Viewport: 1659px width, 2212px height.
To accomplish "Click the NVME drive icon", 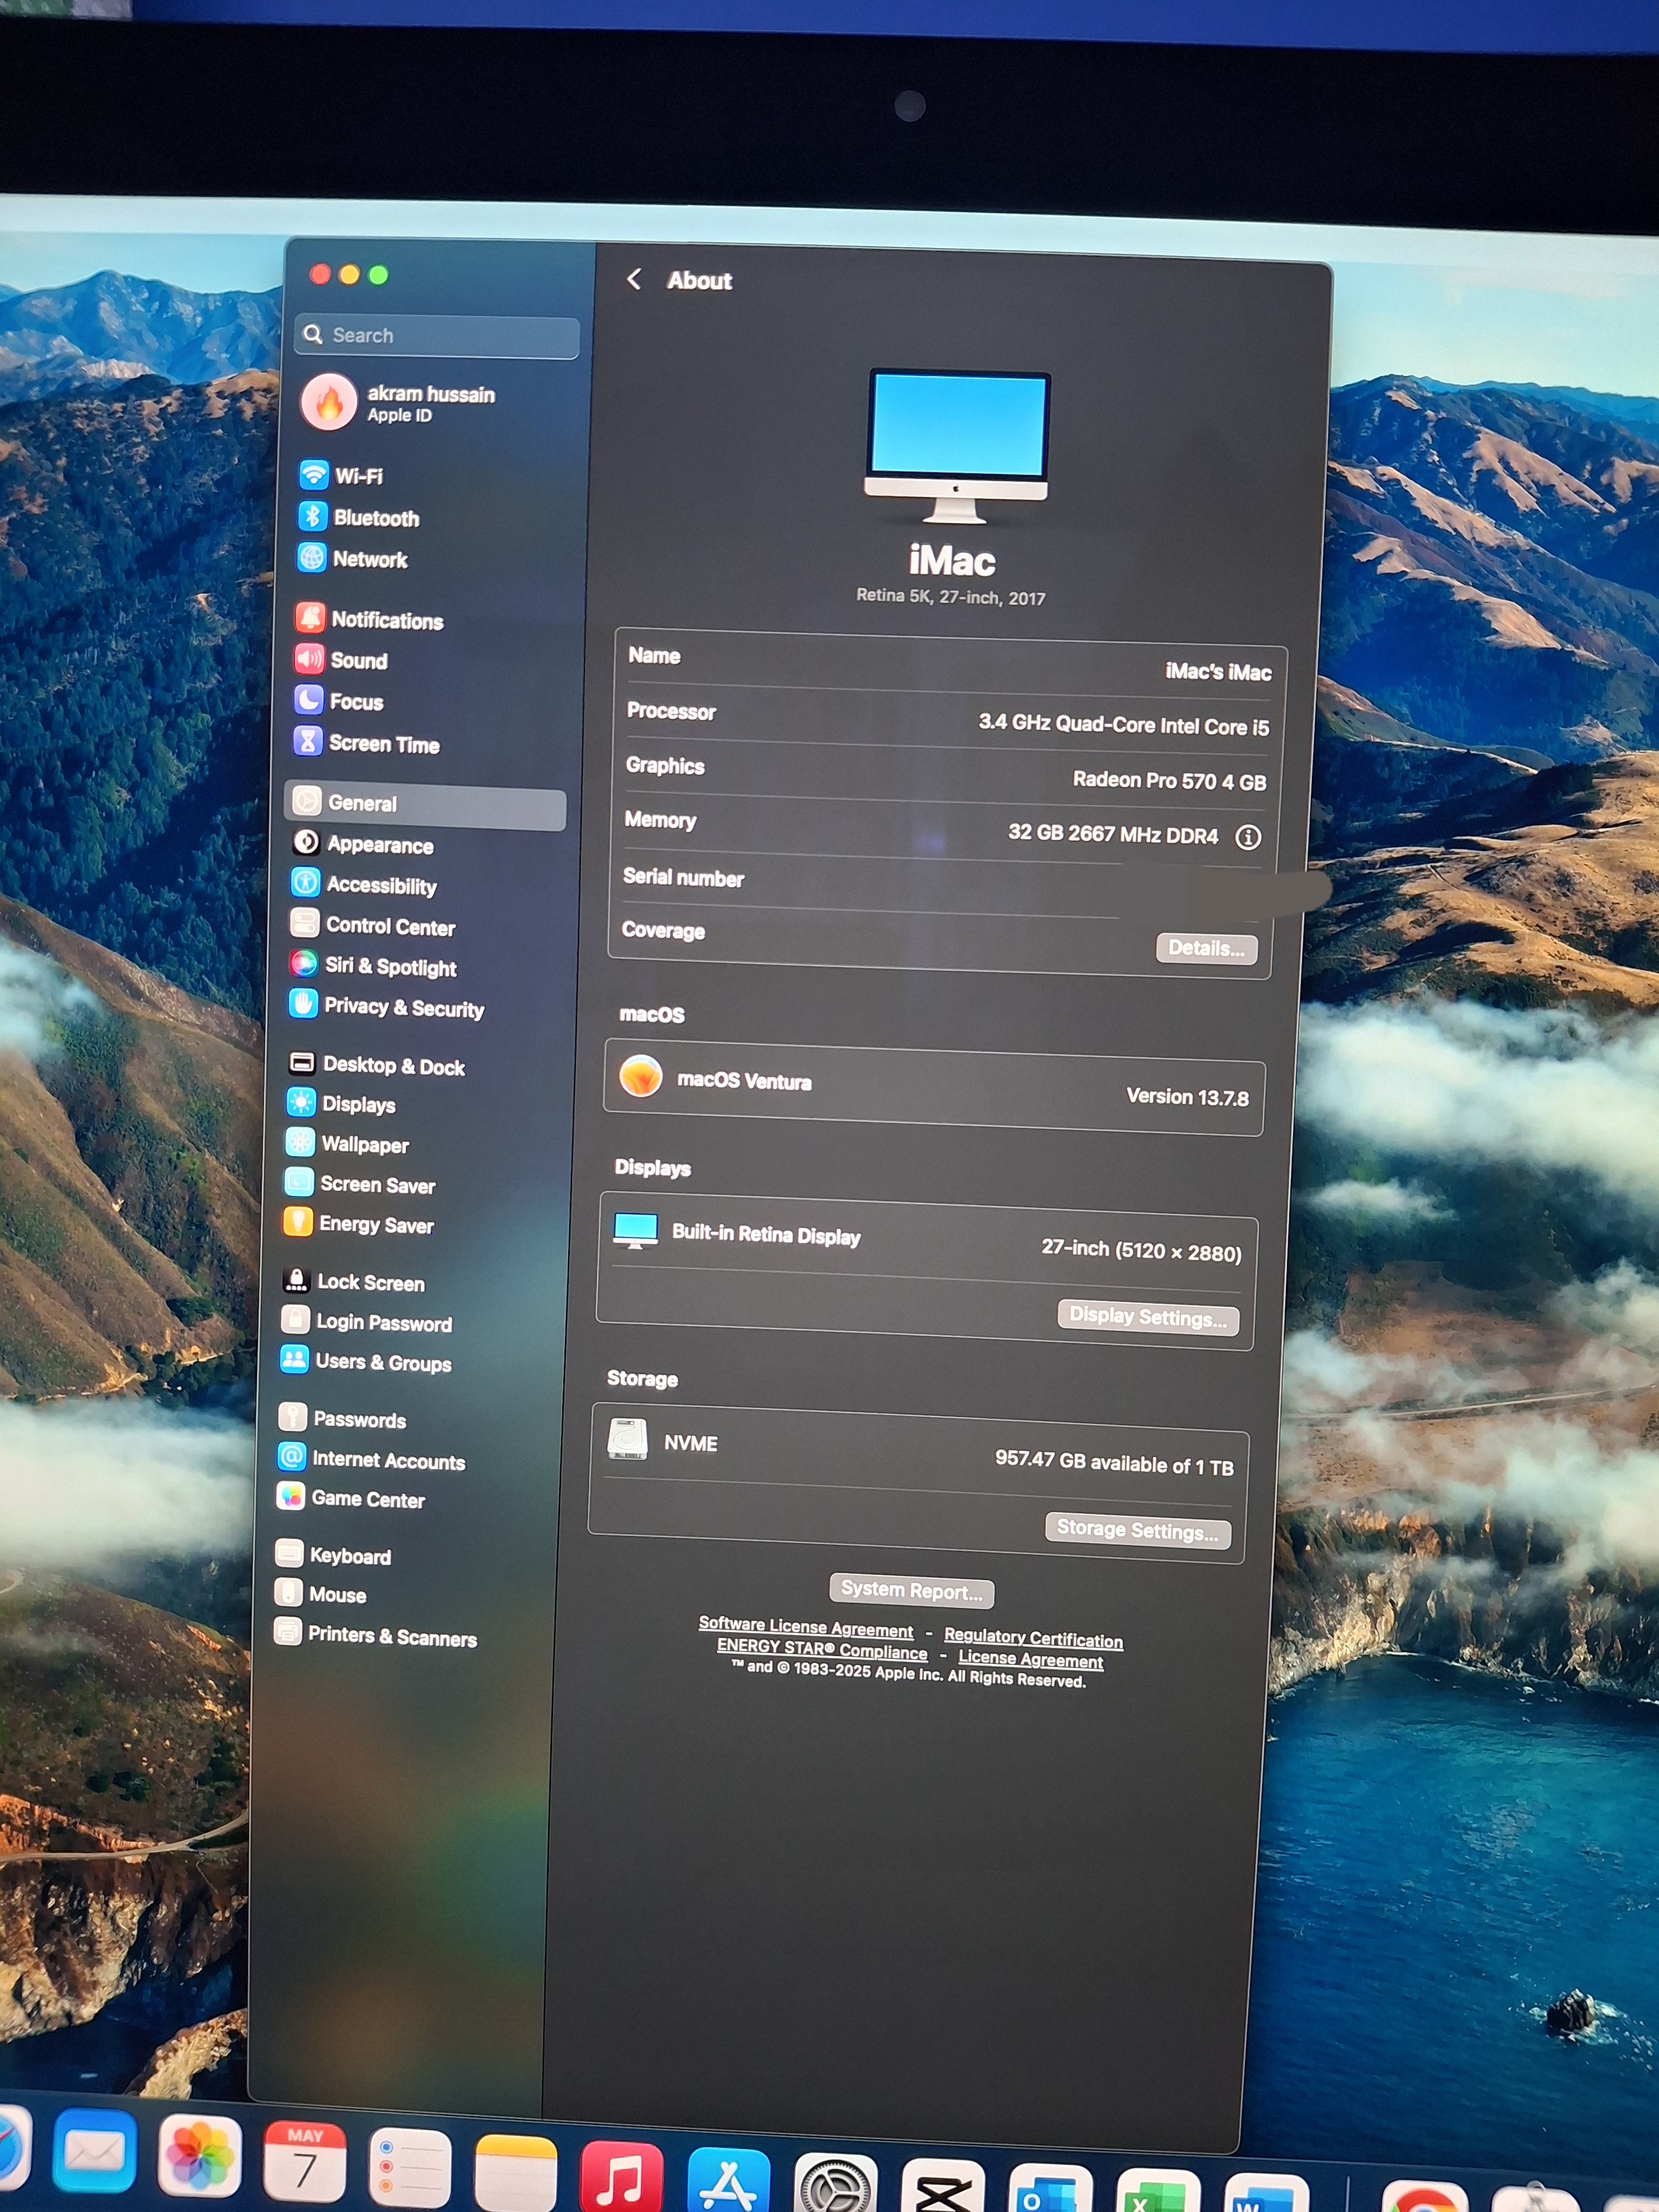I will tap(628, 1439).
